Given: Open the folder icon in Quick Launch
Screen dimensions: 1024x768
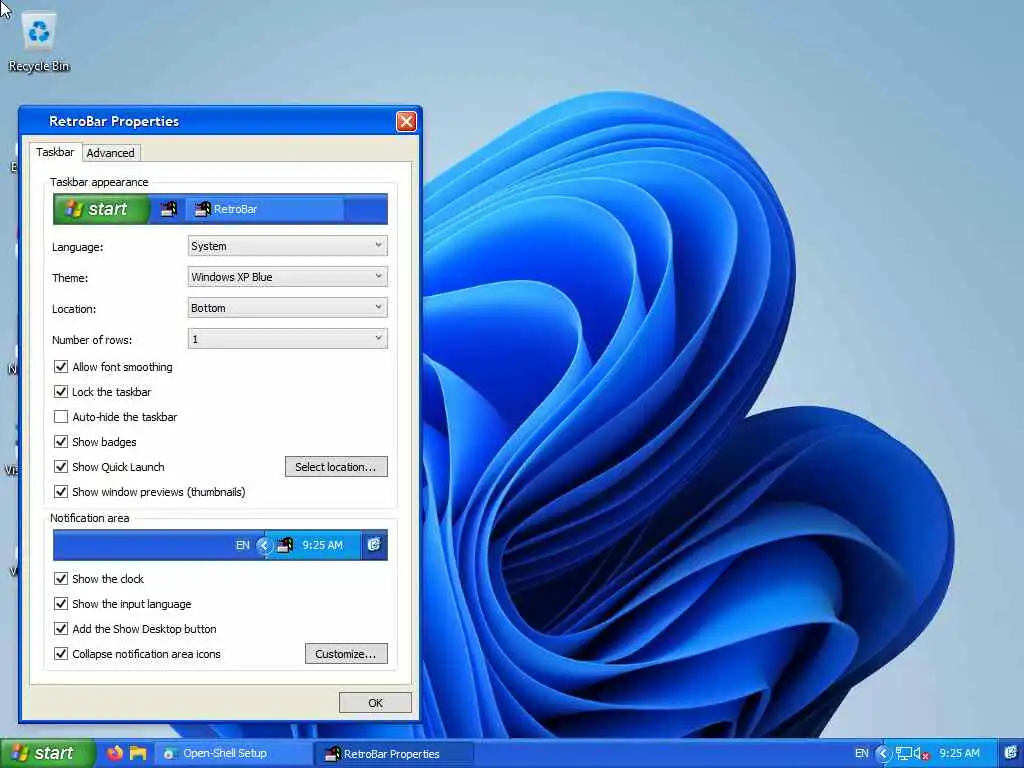Looking at the screenshot, I should point(137,753).
